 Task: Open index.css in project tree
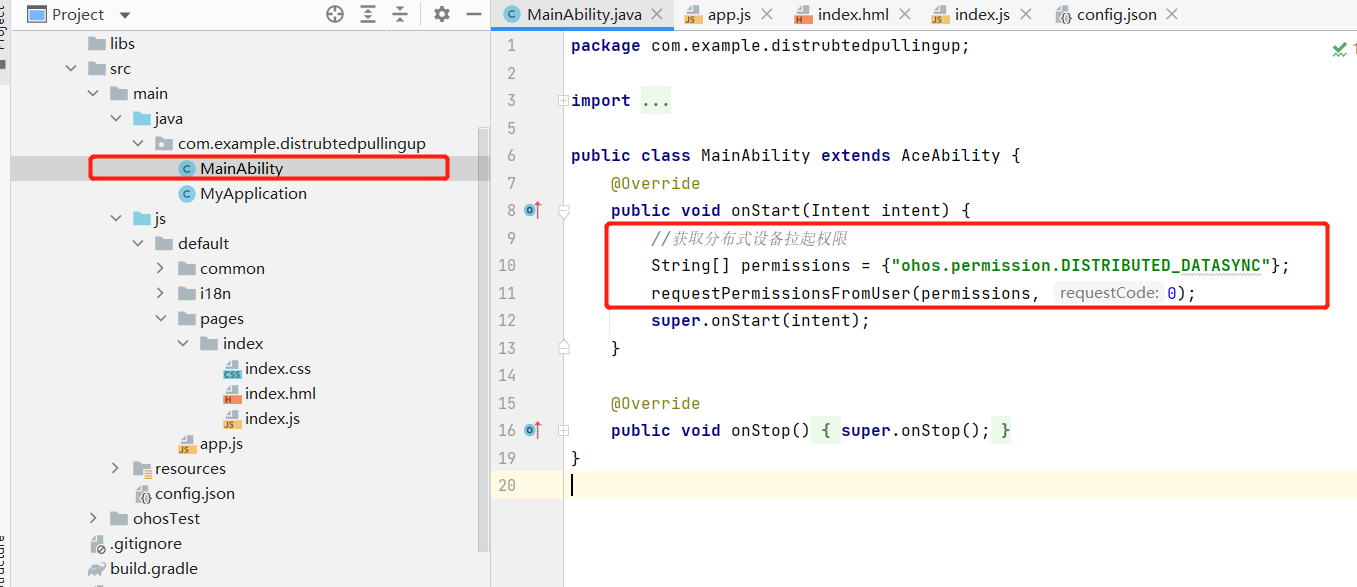point(278,369)
